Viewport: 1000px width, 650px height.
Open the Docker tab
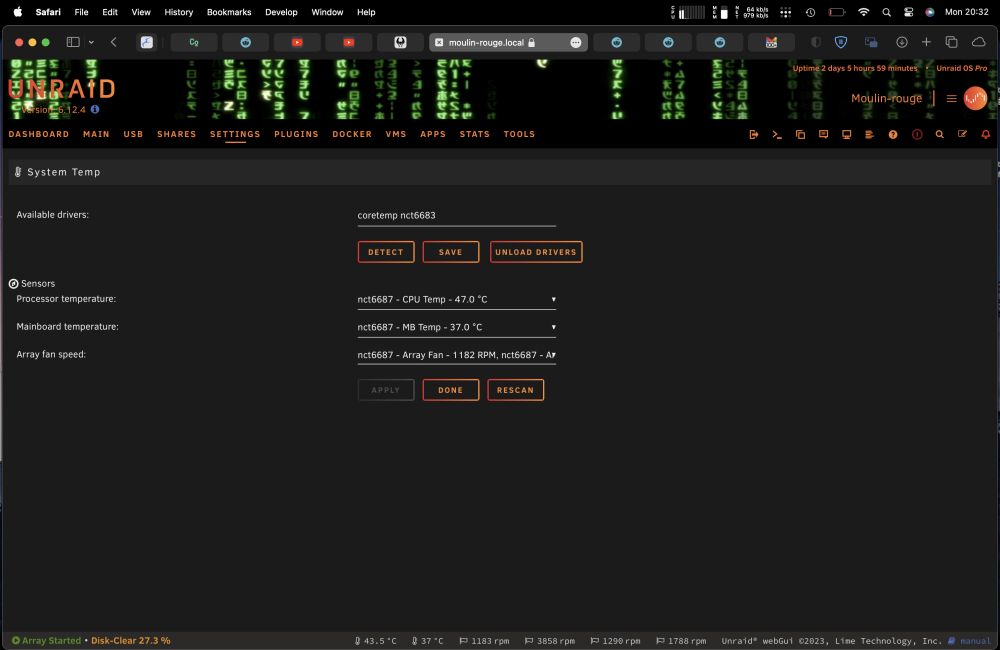(352, 134)
